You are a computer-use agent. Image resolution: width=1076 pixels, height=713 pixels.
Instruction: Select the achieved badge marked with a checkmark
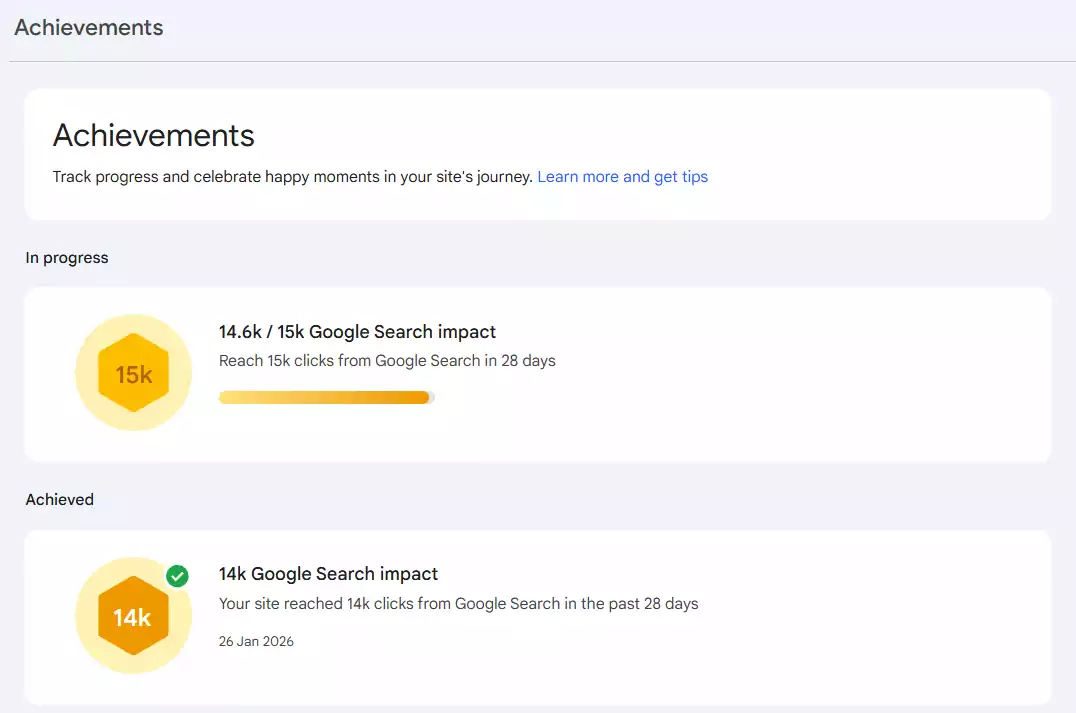[x=133, y=614]
